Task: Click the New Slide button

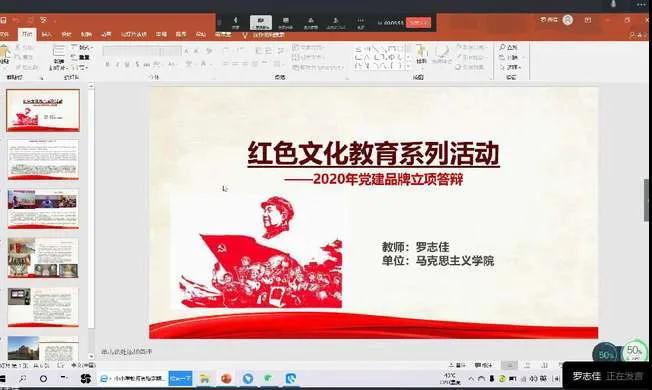Action: (x=59, y=57)
